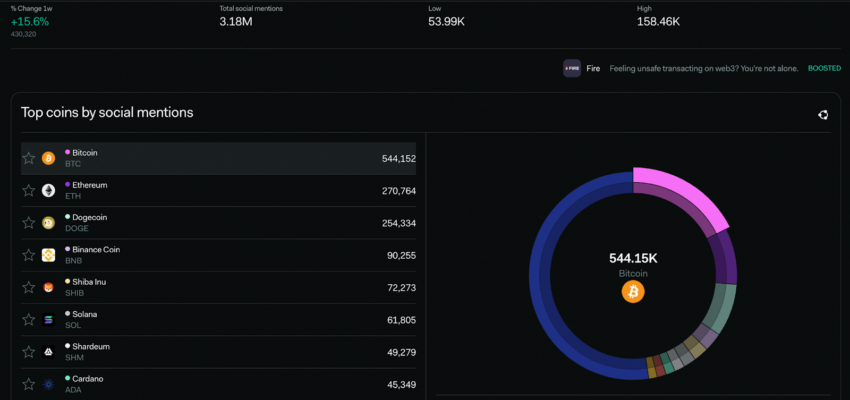
Task: Toggle the Shardeum favorite star
Action: click(x=29, y=352)
